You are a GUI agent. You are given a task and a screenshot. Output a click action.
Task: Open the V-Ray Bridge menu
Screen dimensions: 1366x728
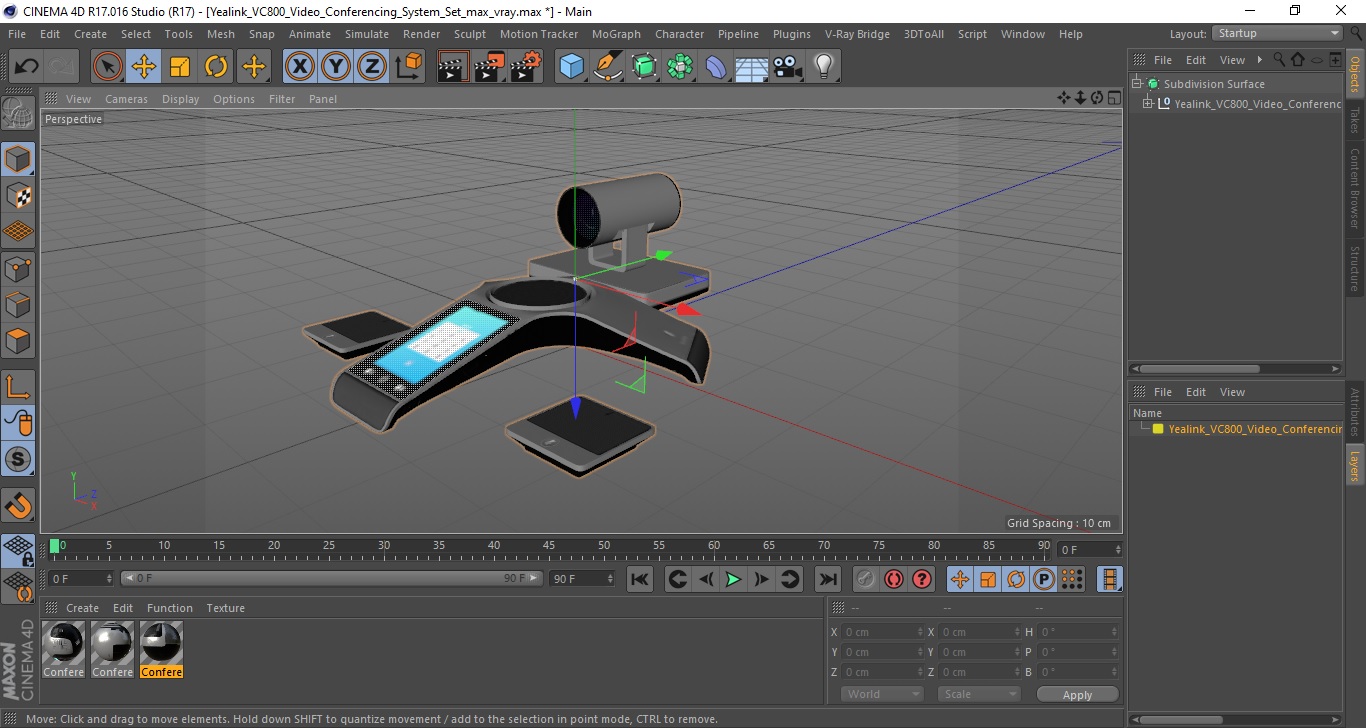[x=857, y=34]
